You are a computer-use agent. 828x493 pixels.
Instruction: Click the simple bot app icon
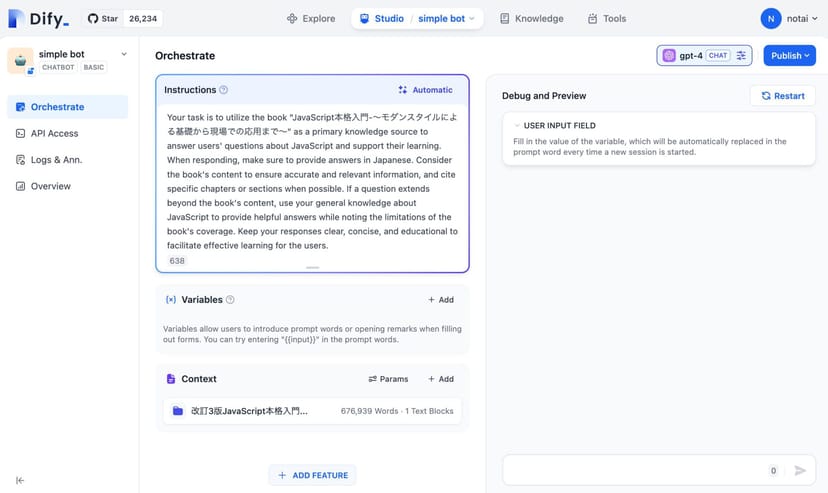(x=20, y=60)
